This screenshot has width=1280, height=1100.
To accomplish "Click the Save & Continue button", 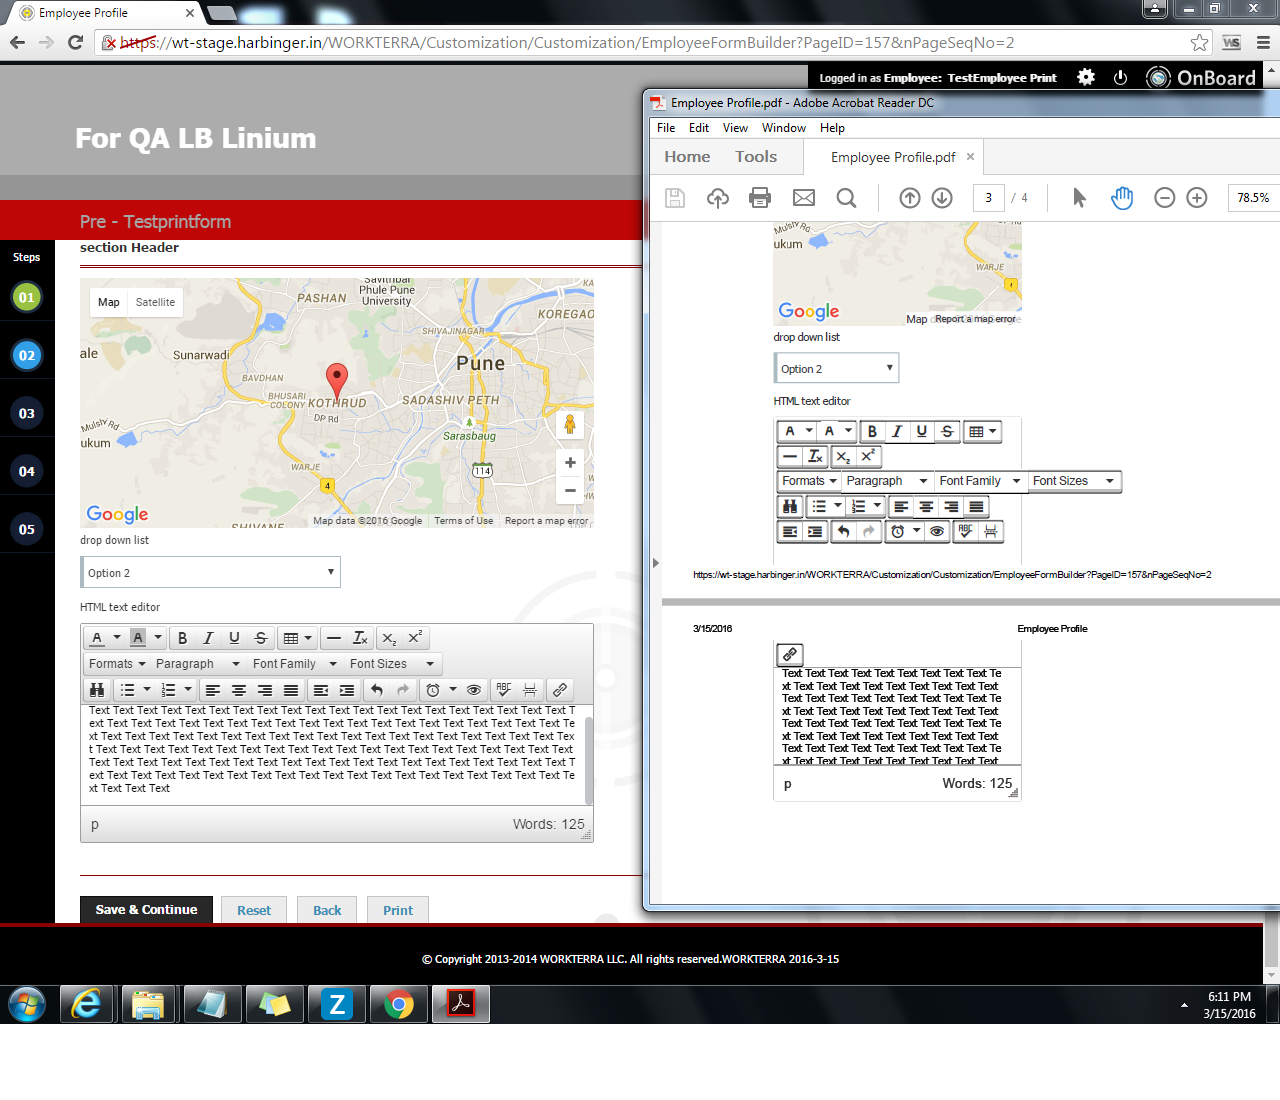I will [146, 910].
